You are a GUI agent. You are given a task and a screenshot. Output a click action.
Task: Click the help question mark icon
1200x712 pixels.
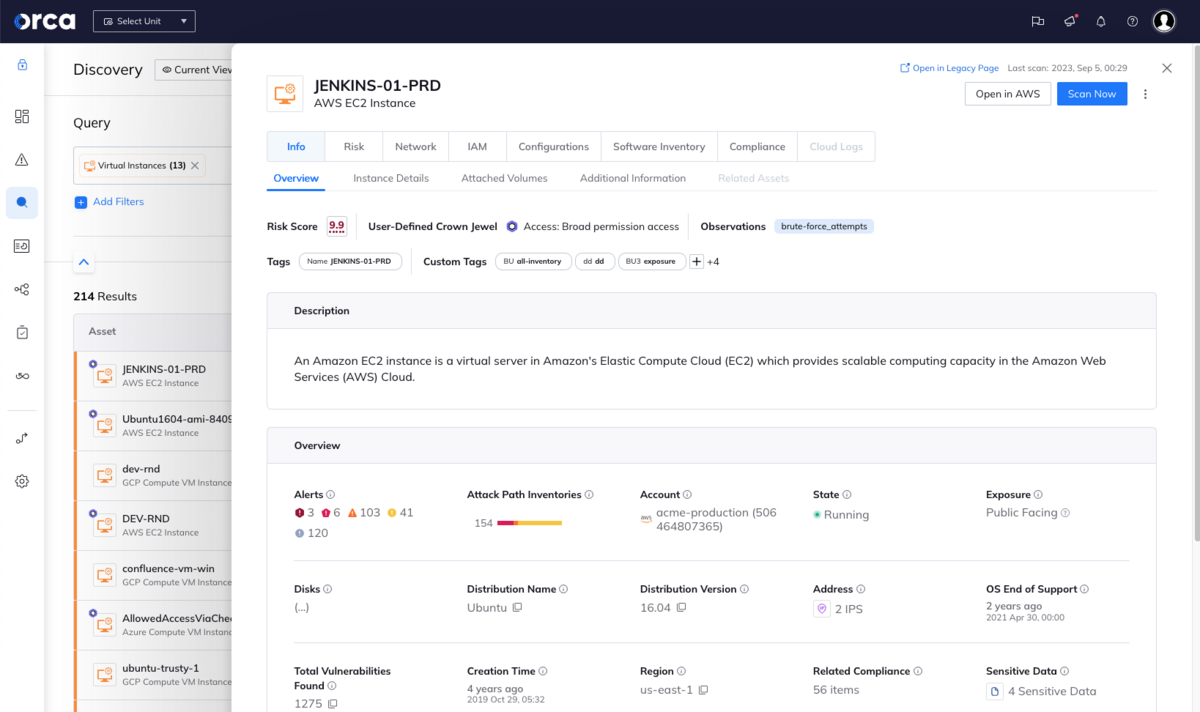point(1132,21)
